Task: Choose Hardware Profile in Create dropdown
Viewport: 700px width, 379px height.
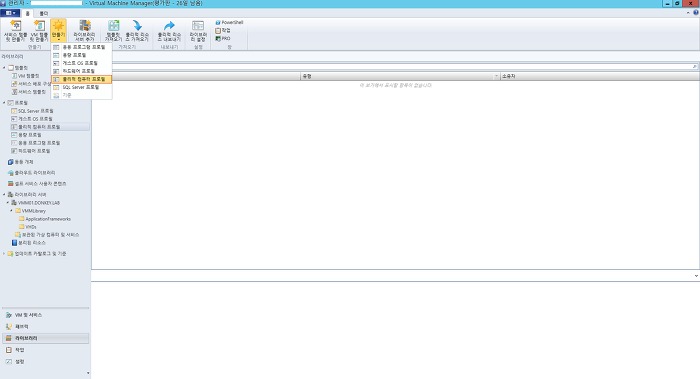Action: [x=81, y=71]
